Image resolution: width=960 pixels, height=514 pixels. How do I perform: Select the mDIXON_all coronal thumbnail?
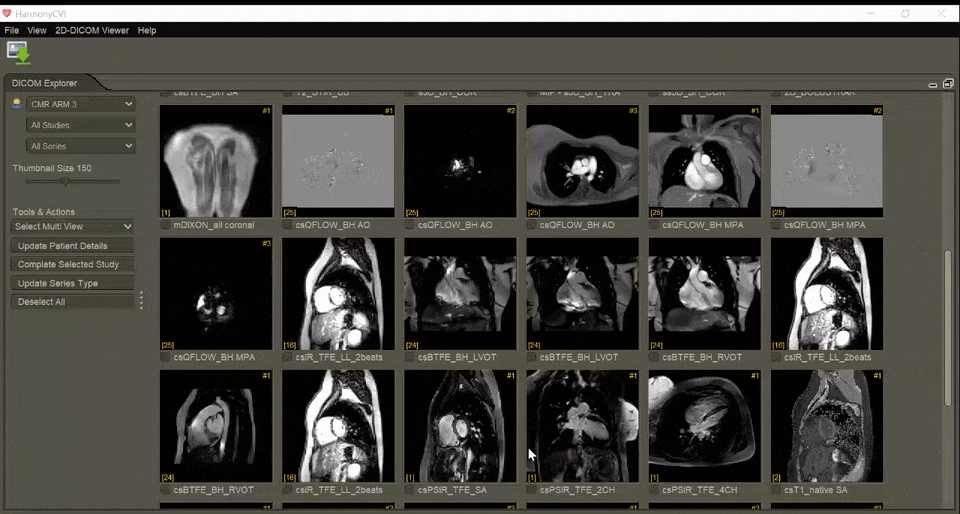[216, 161]
